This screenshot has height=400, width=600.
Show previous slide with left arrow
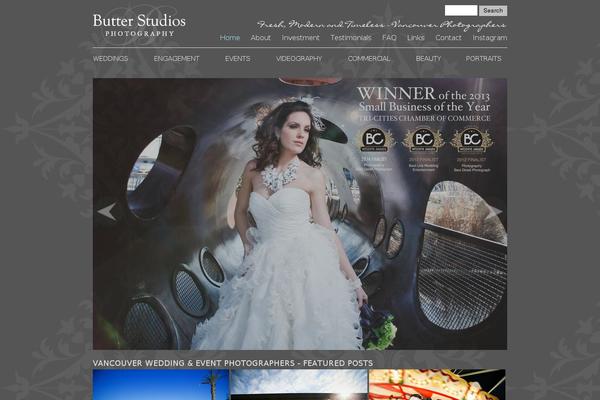point(107,212)
